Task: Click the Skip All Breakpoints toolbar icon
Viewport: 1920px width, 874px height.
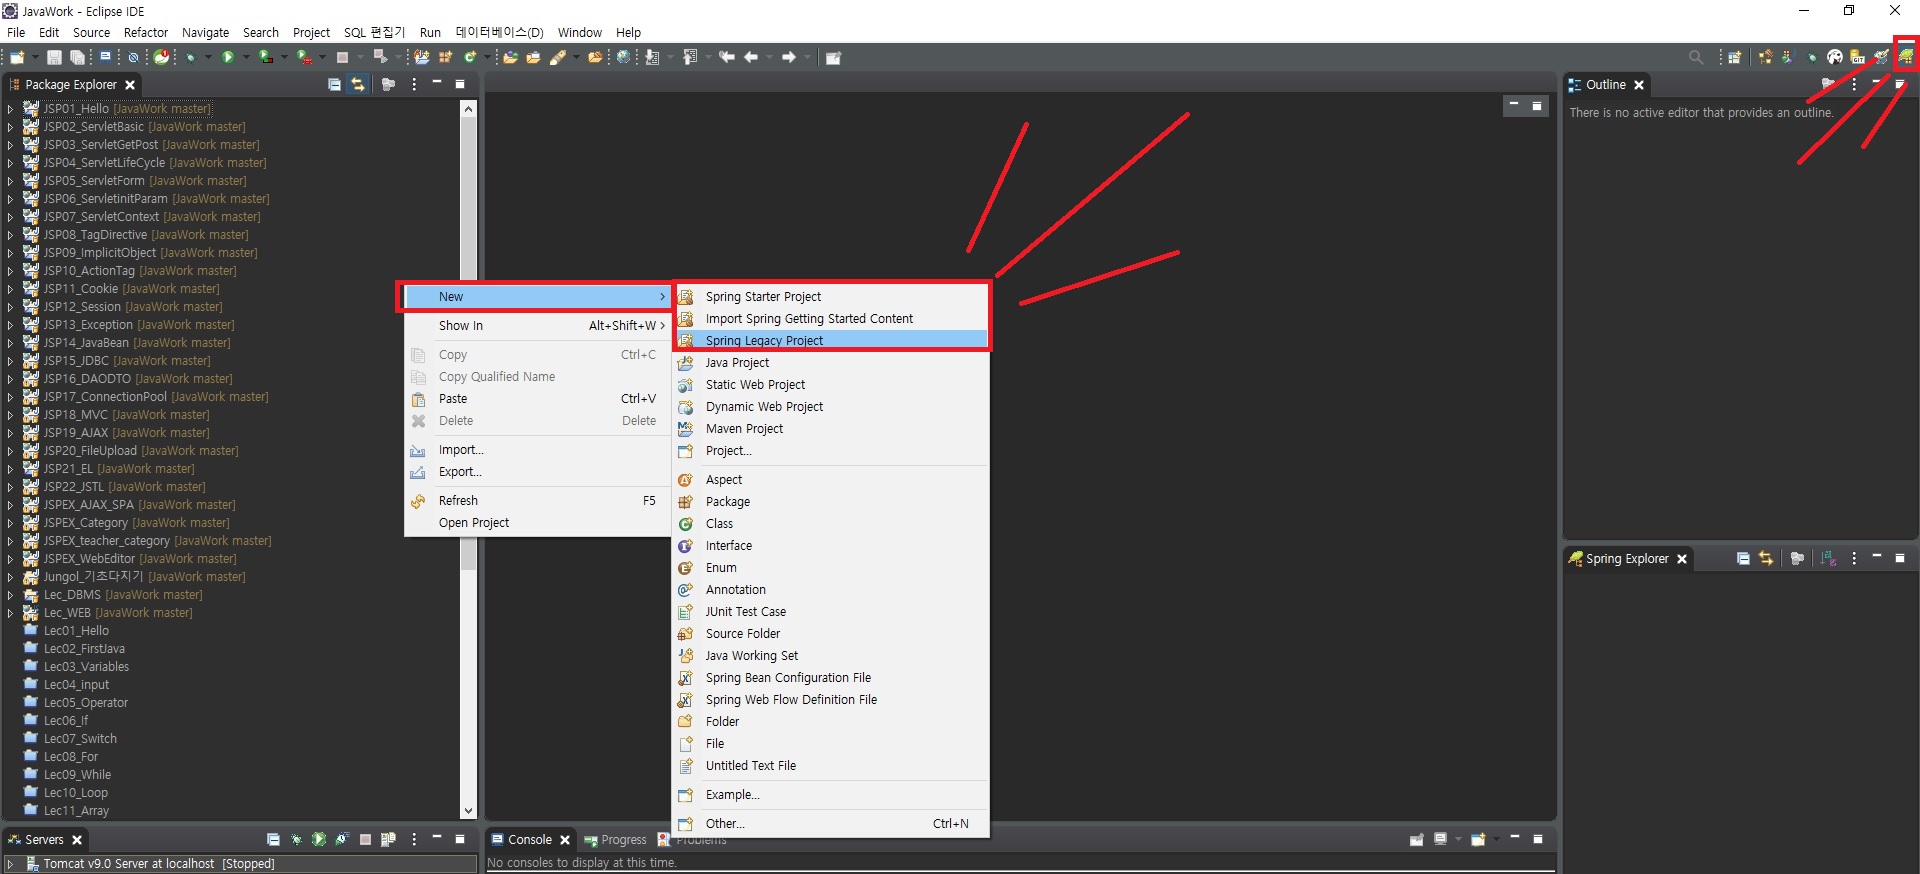Action: click(x=133, y=57)
